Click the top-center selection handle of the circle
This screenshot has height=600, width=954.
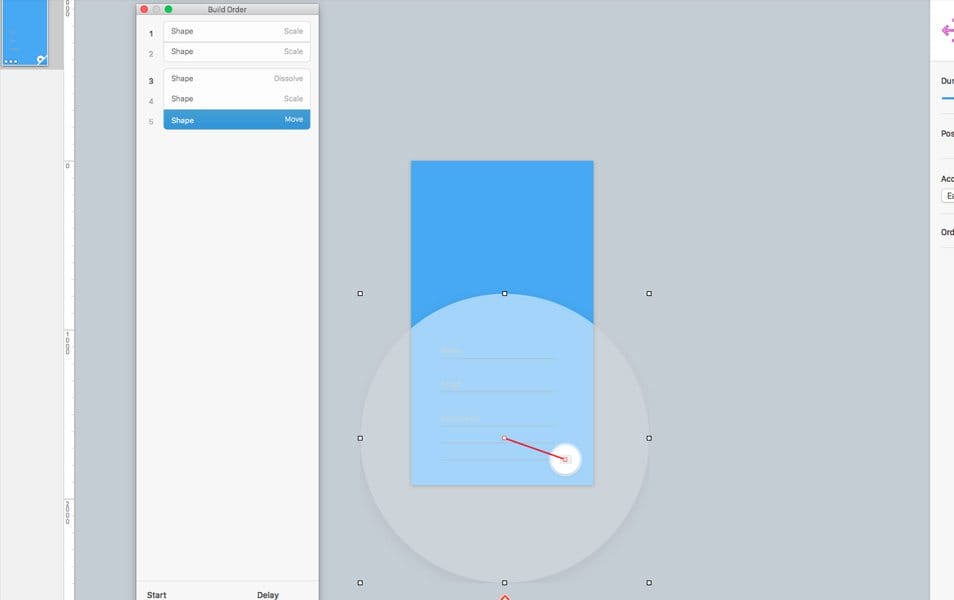point(503,293)
